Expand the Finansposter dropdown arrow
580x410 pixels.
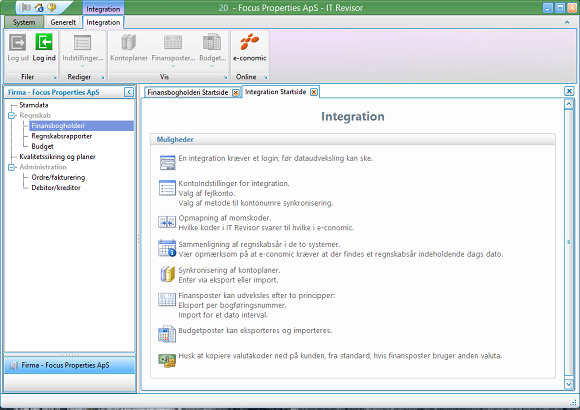coord(173,66)
